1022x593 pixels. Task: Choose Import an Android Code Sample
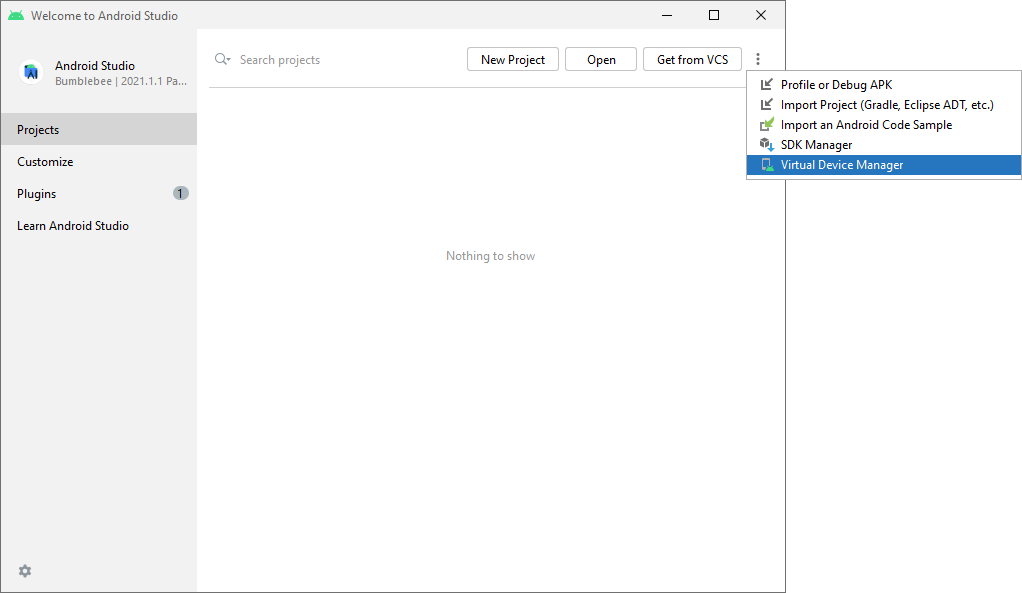click(883, 125)
